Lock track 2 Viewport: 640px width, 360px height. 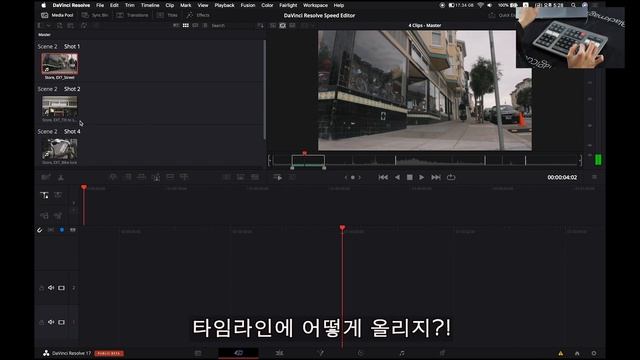pyautogui.click(x=41, y=288)
